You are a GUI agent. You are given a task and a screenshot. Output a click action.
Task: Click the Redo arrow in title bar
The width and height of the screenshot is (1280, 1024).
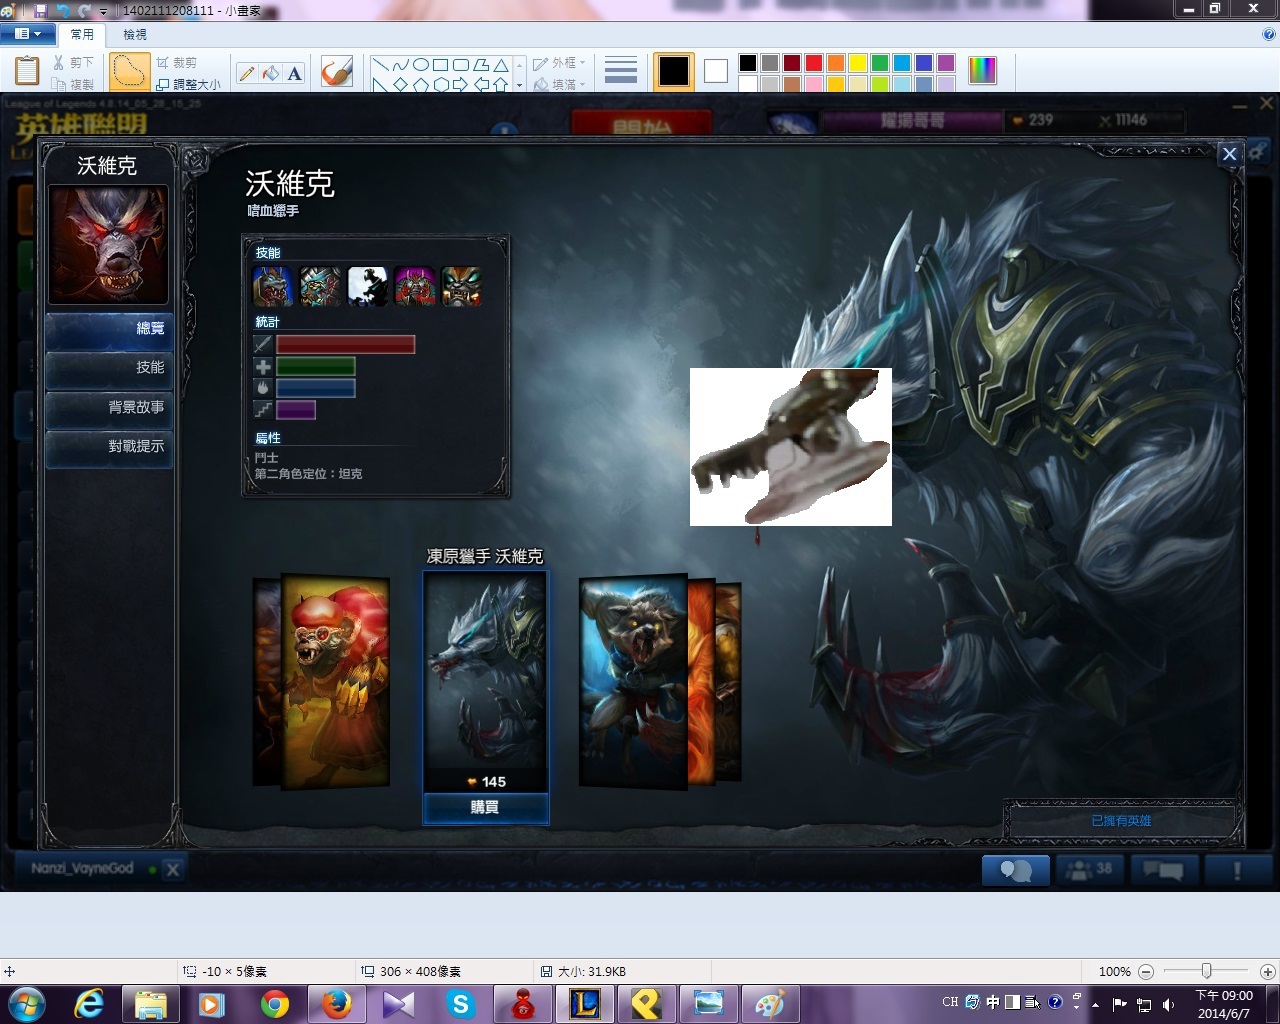[84, 10]
